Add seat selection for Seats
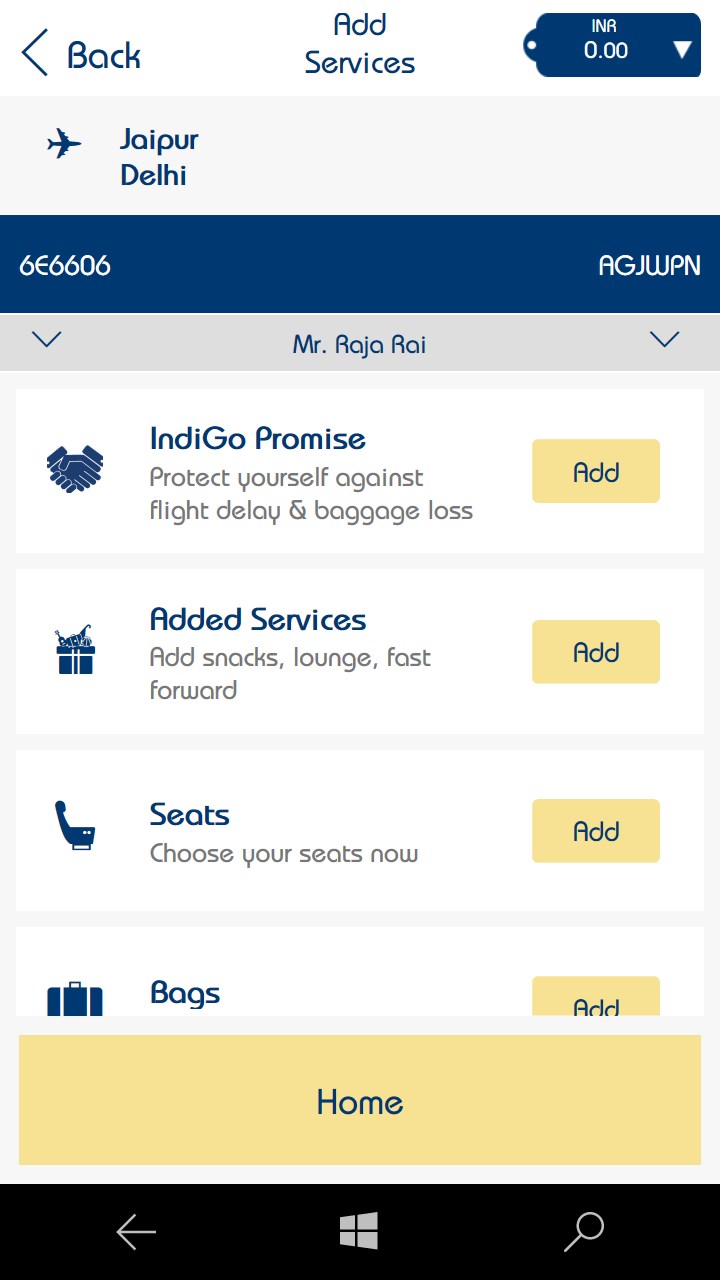 point(596,831)
